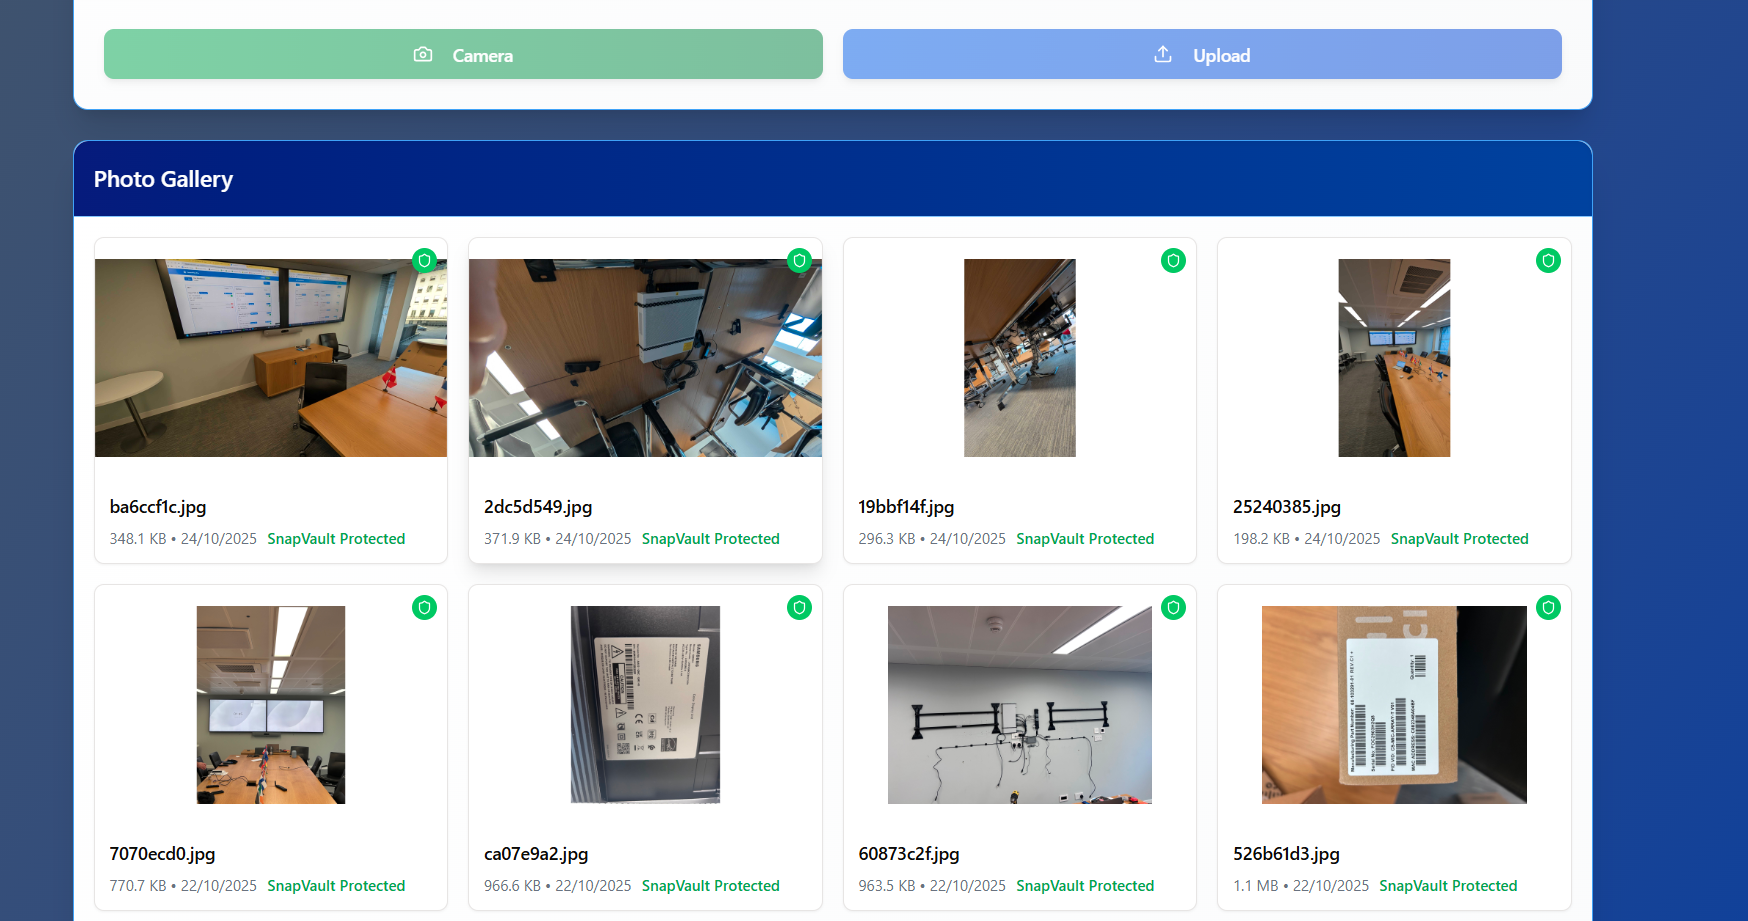This screenshot has height=921, width=1748.
Task: Open the 526b61d3.jpg barcode box photo
Action: tap(1394, 705)
